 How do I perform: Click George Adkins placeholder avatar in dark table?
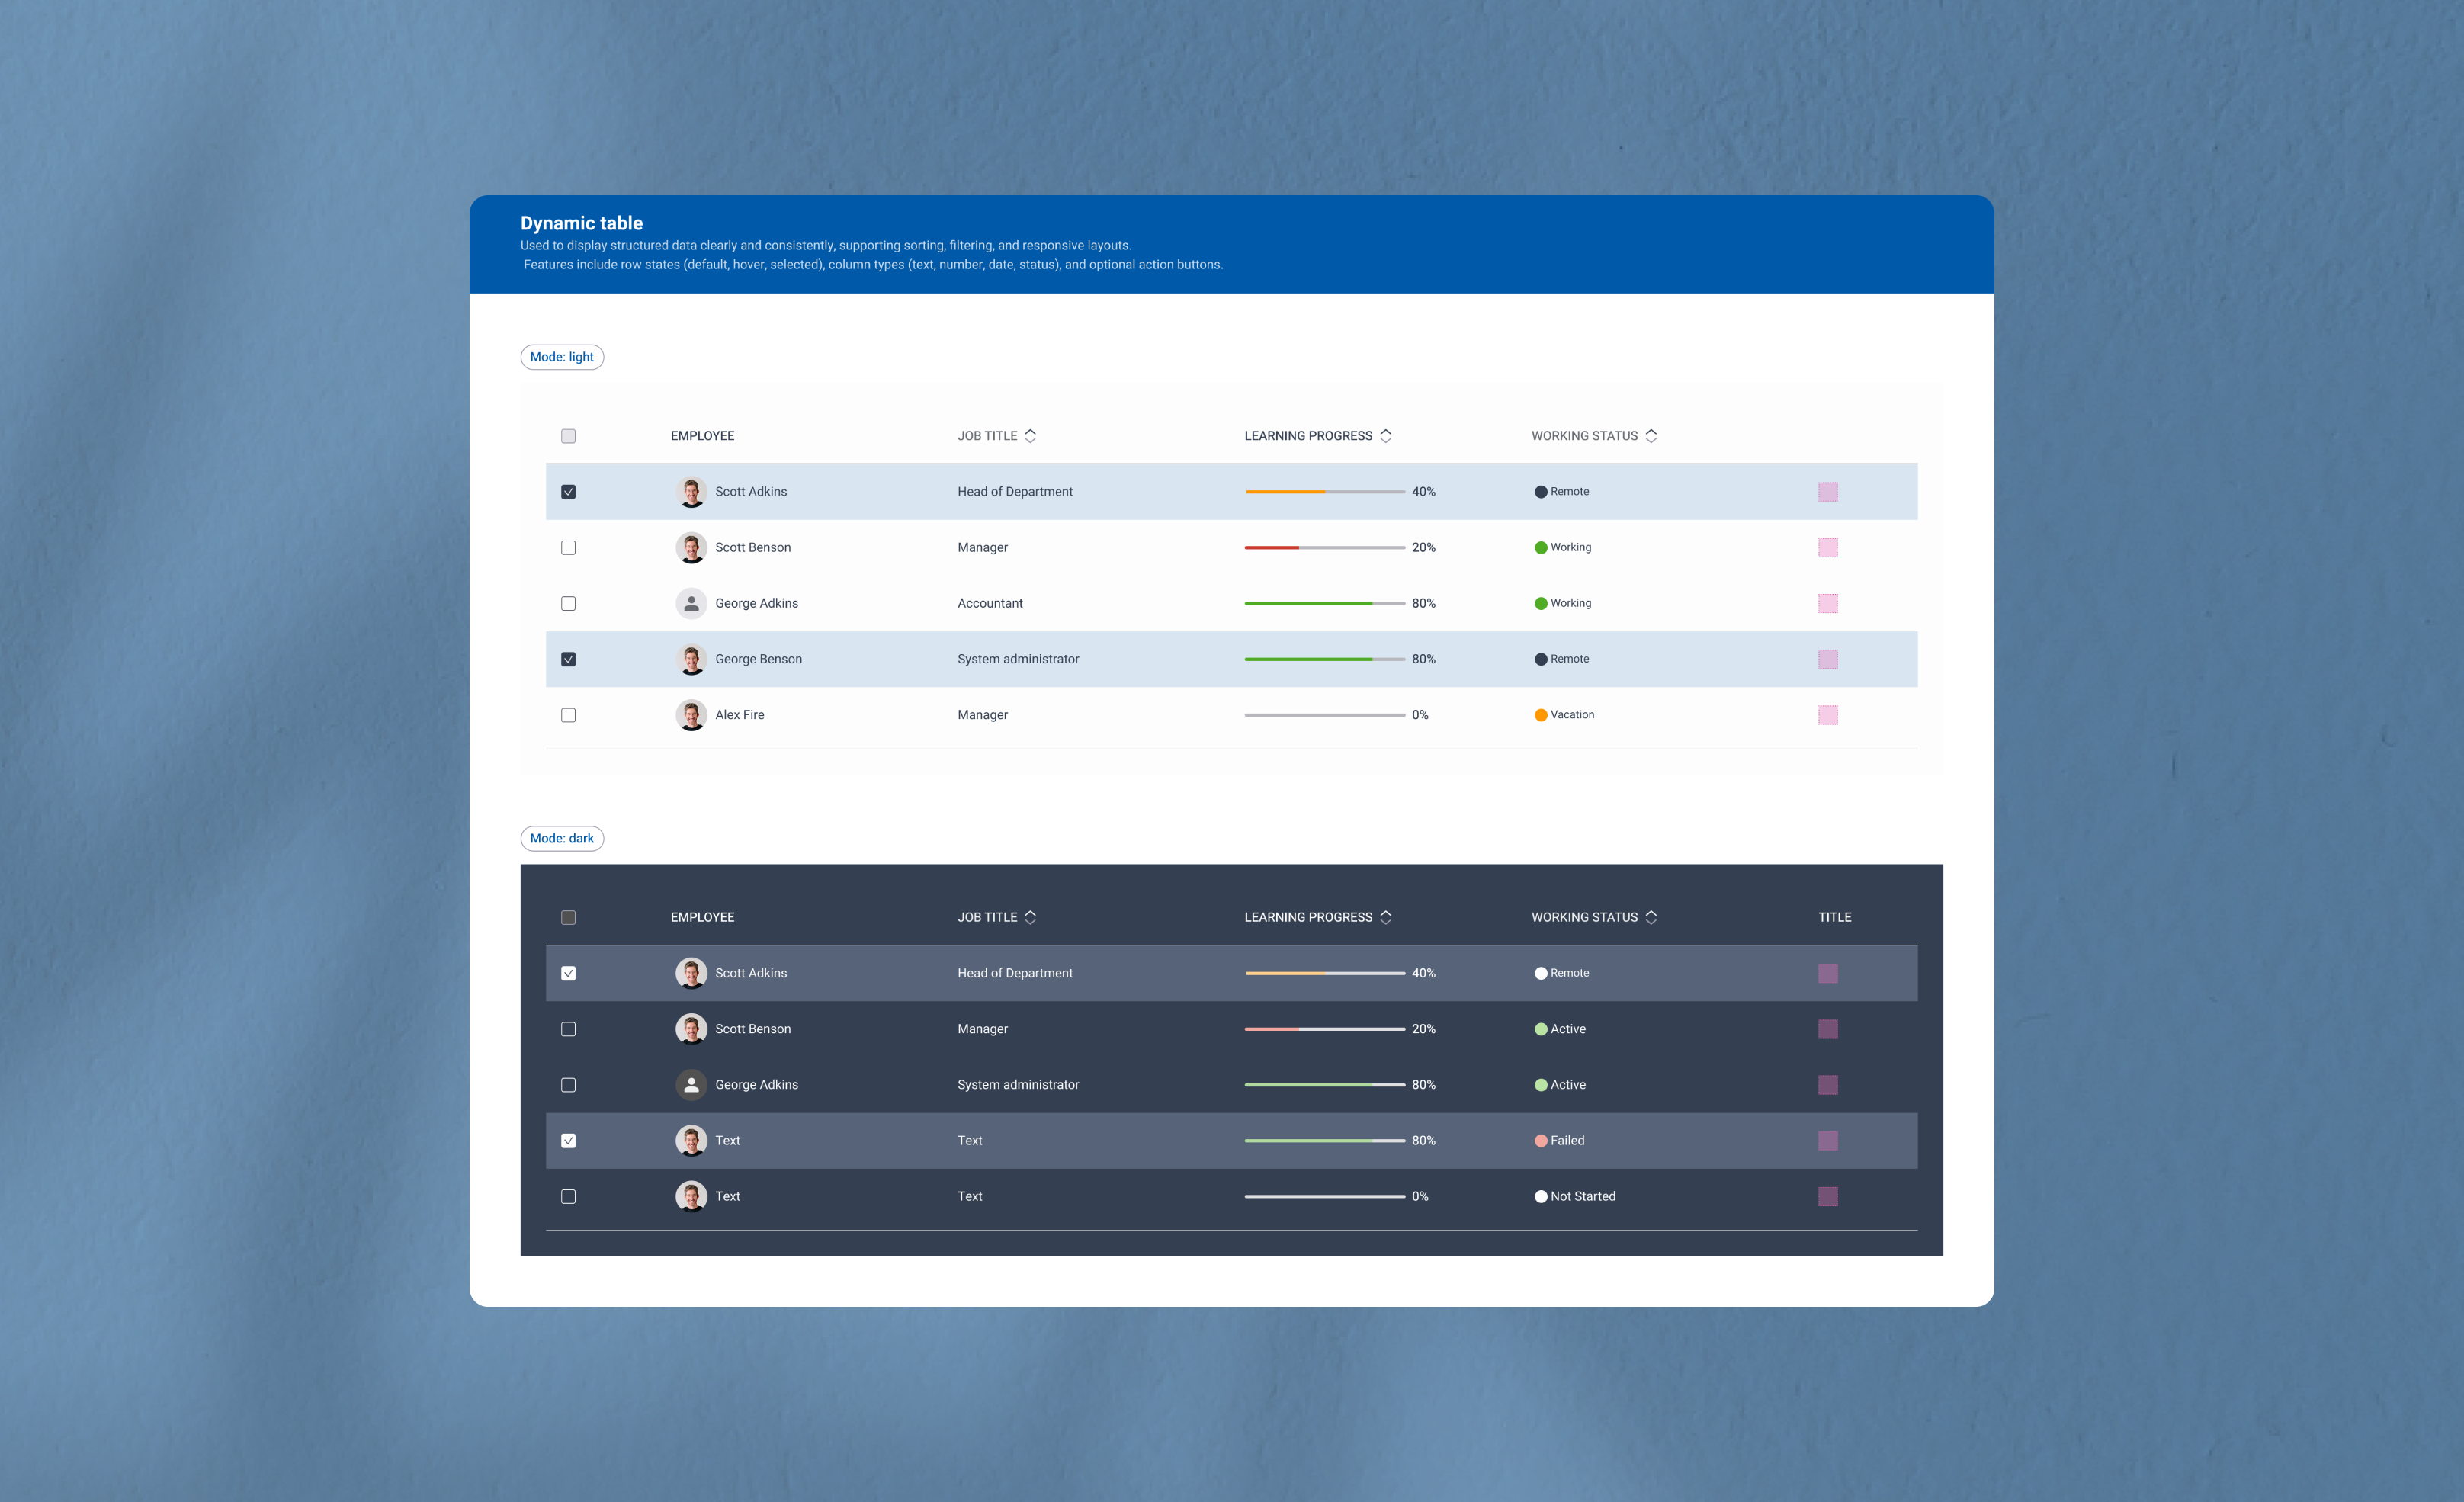tap(691, 1085)
